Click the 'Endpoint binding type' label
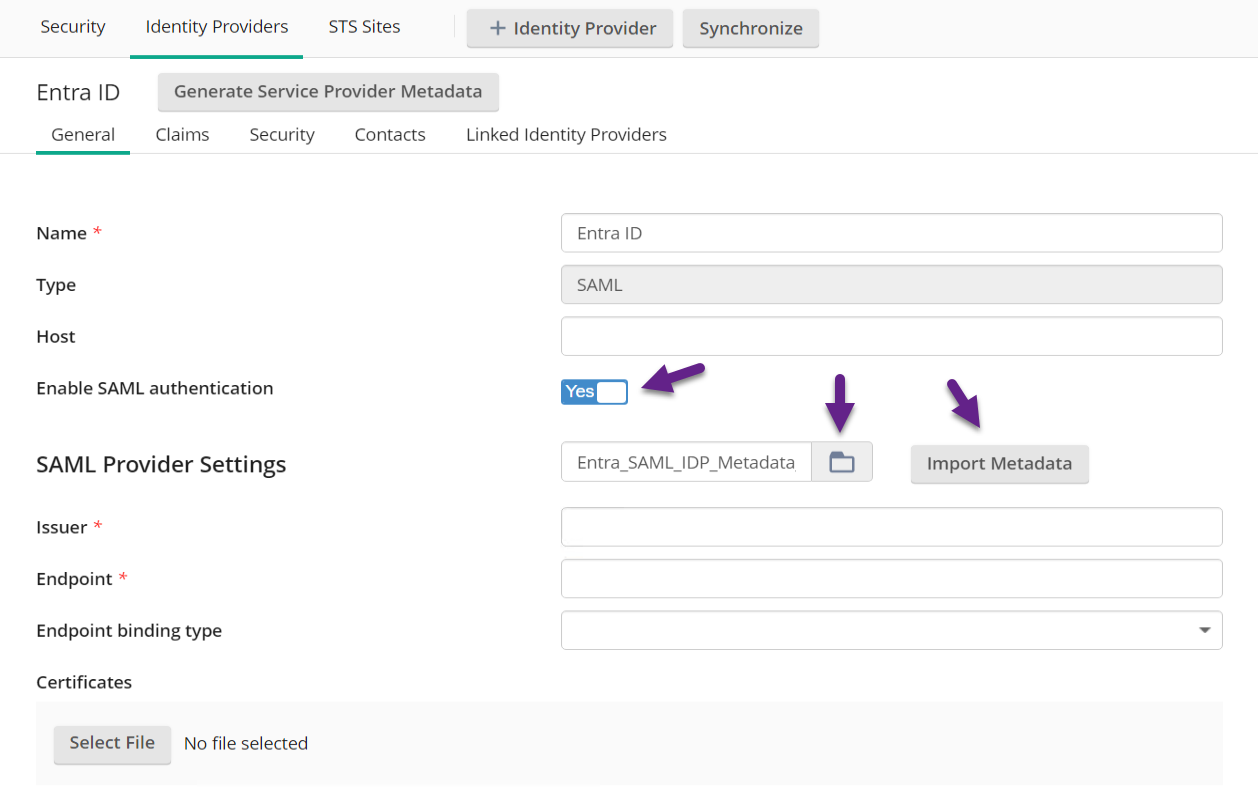This screenshot has width=1258, height=802. [129, 631]
